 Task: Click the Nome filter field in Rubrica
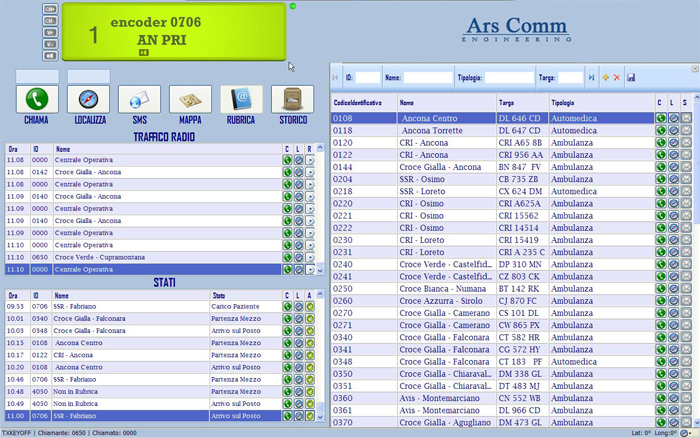coord(428,77)
